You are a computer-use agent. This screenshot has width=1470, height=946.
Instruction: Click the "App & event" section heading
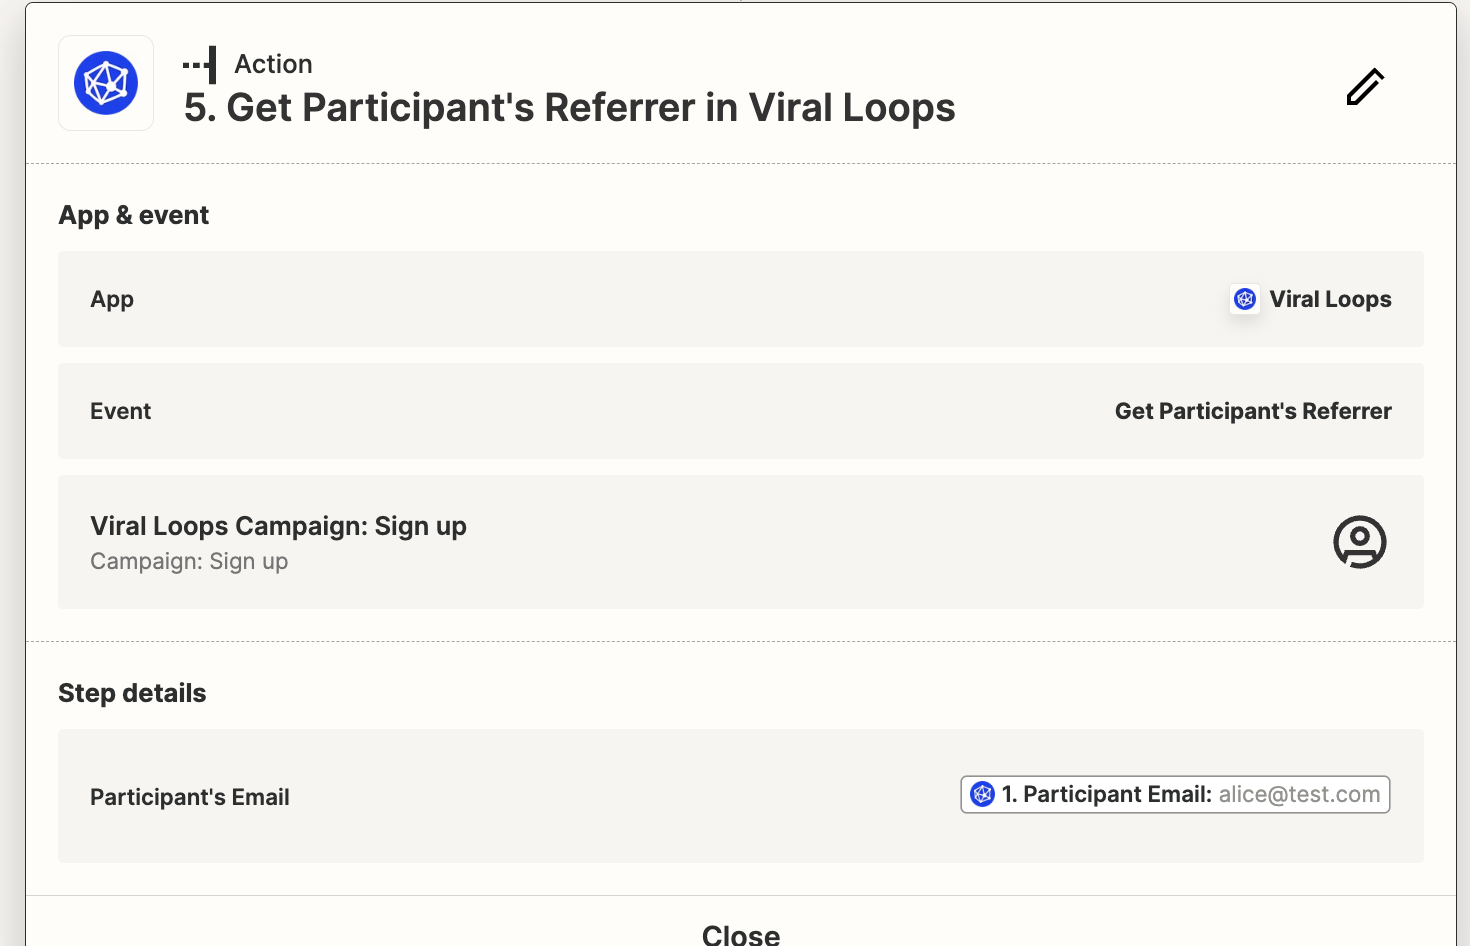pos(134,215)
